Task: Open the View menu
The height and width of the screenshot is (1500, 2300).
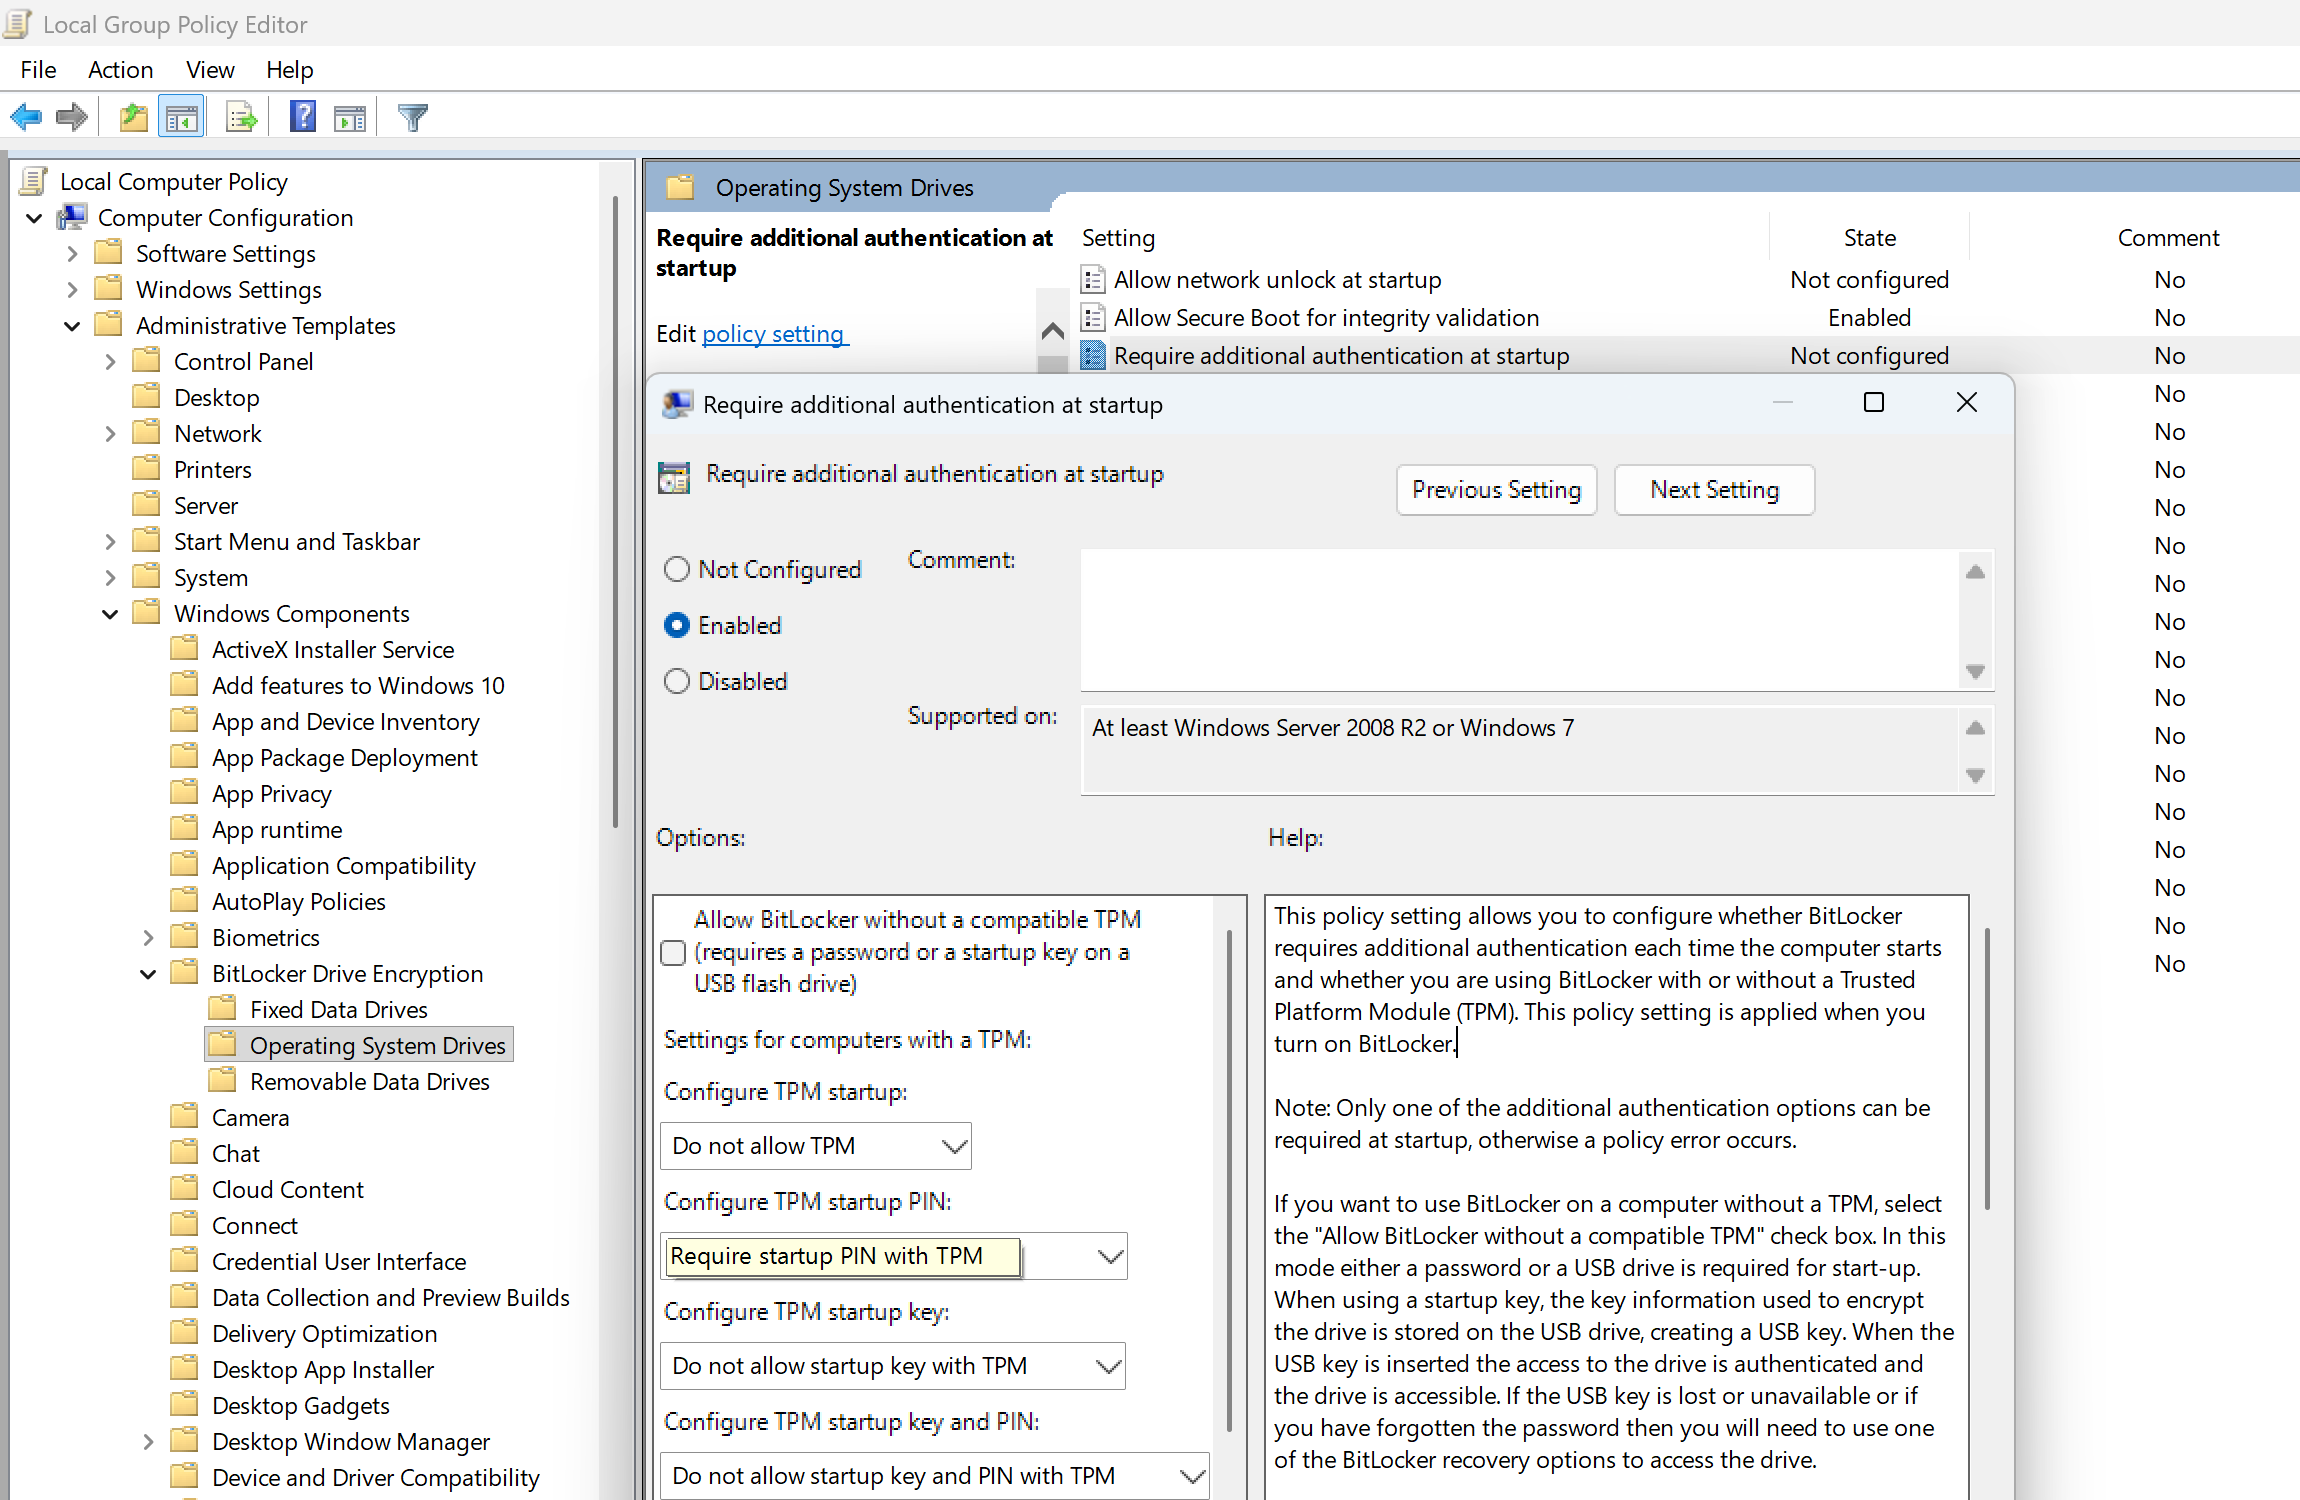Action: 209,69
